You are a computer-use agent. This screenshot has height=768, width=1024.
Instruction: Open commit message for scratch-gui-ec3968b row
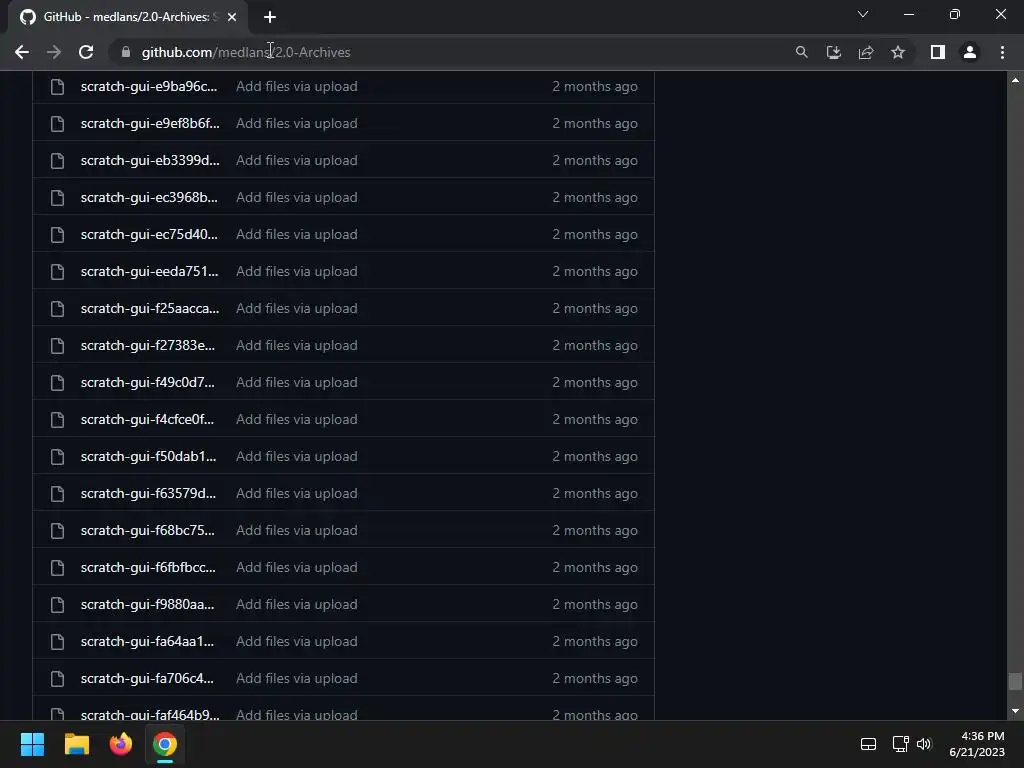pyautogui.click(x=296, y=197)
